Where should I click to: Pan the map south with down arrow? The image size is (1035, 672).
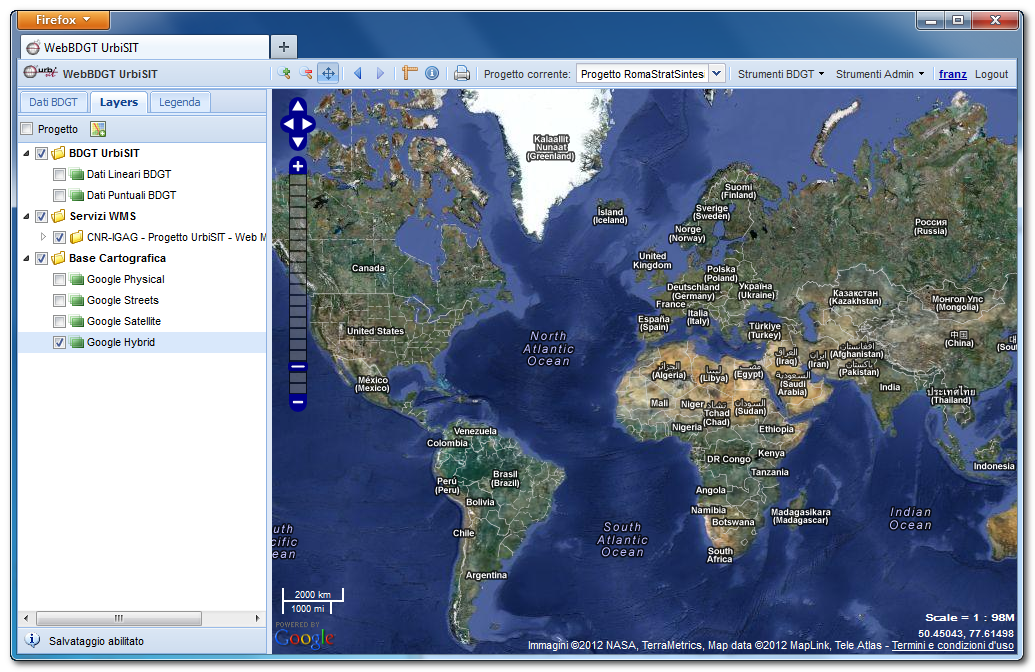[298, 142]
